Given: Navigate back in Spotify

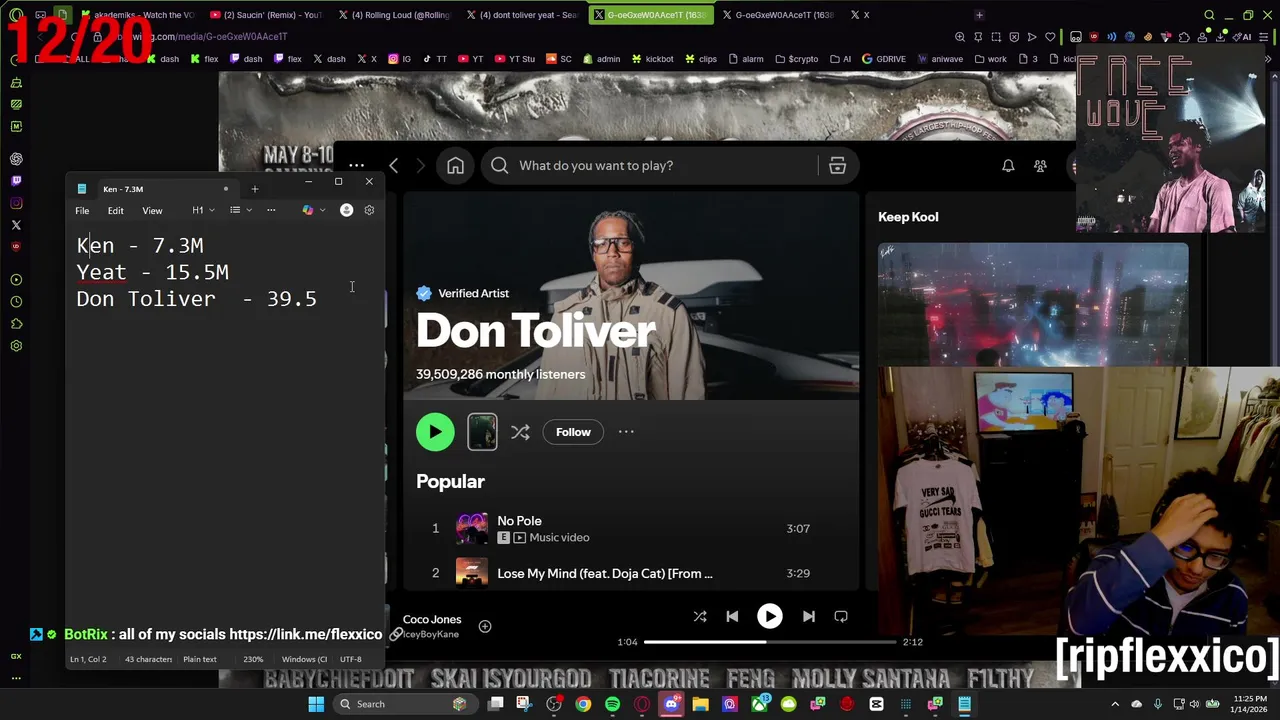Looking at the screenshot, I should coord(394,166).
